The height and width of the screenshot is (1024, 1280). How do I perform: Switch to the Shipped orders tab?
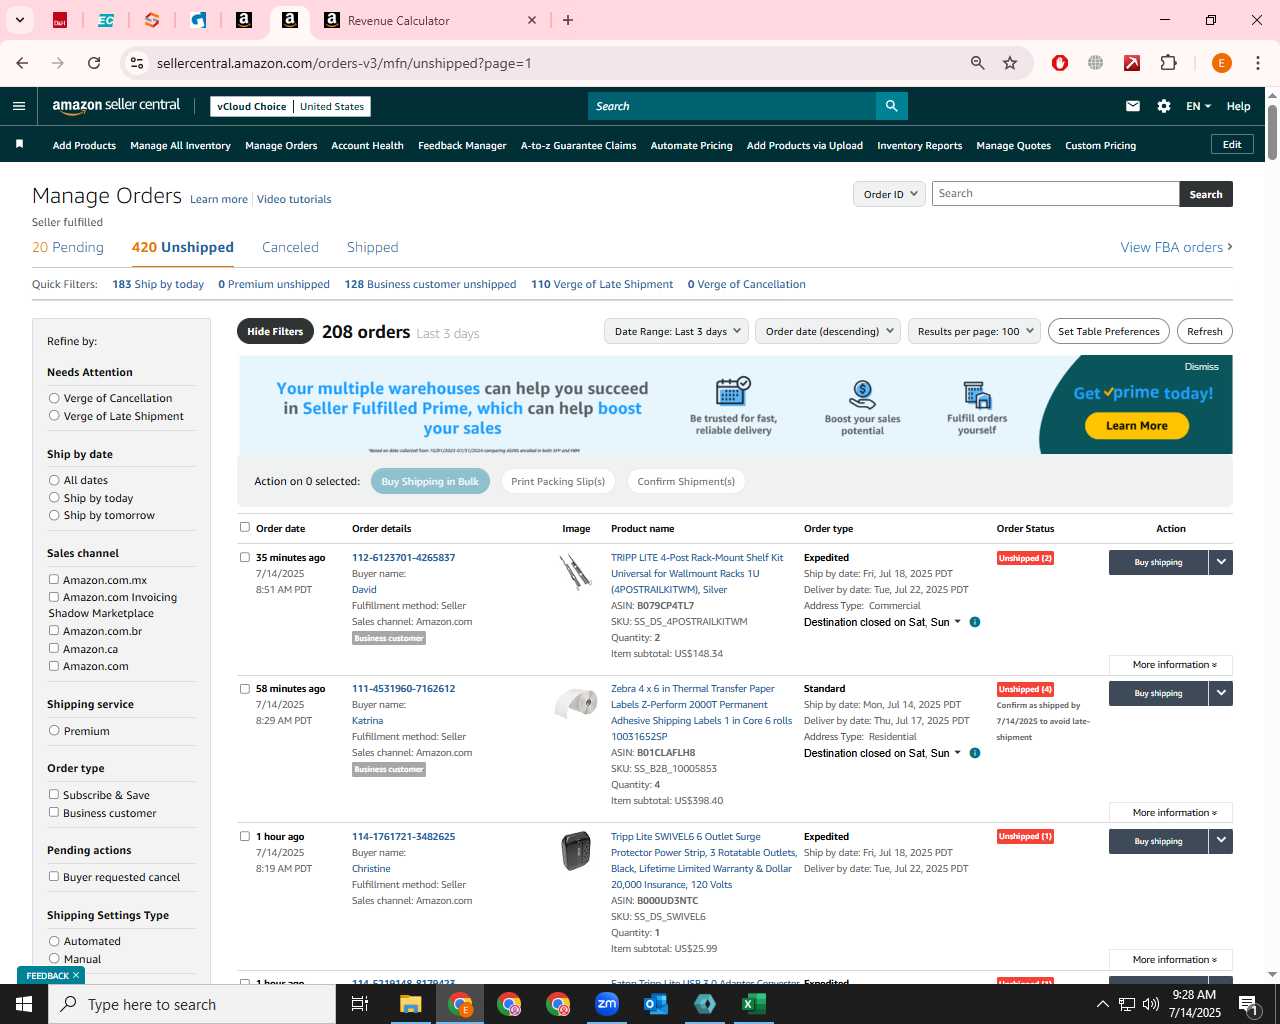tap(372, 247)
